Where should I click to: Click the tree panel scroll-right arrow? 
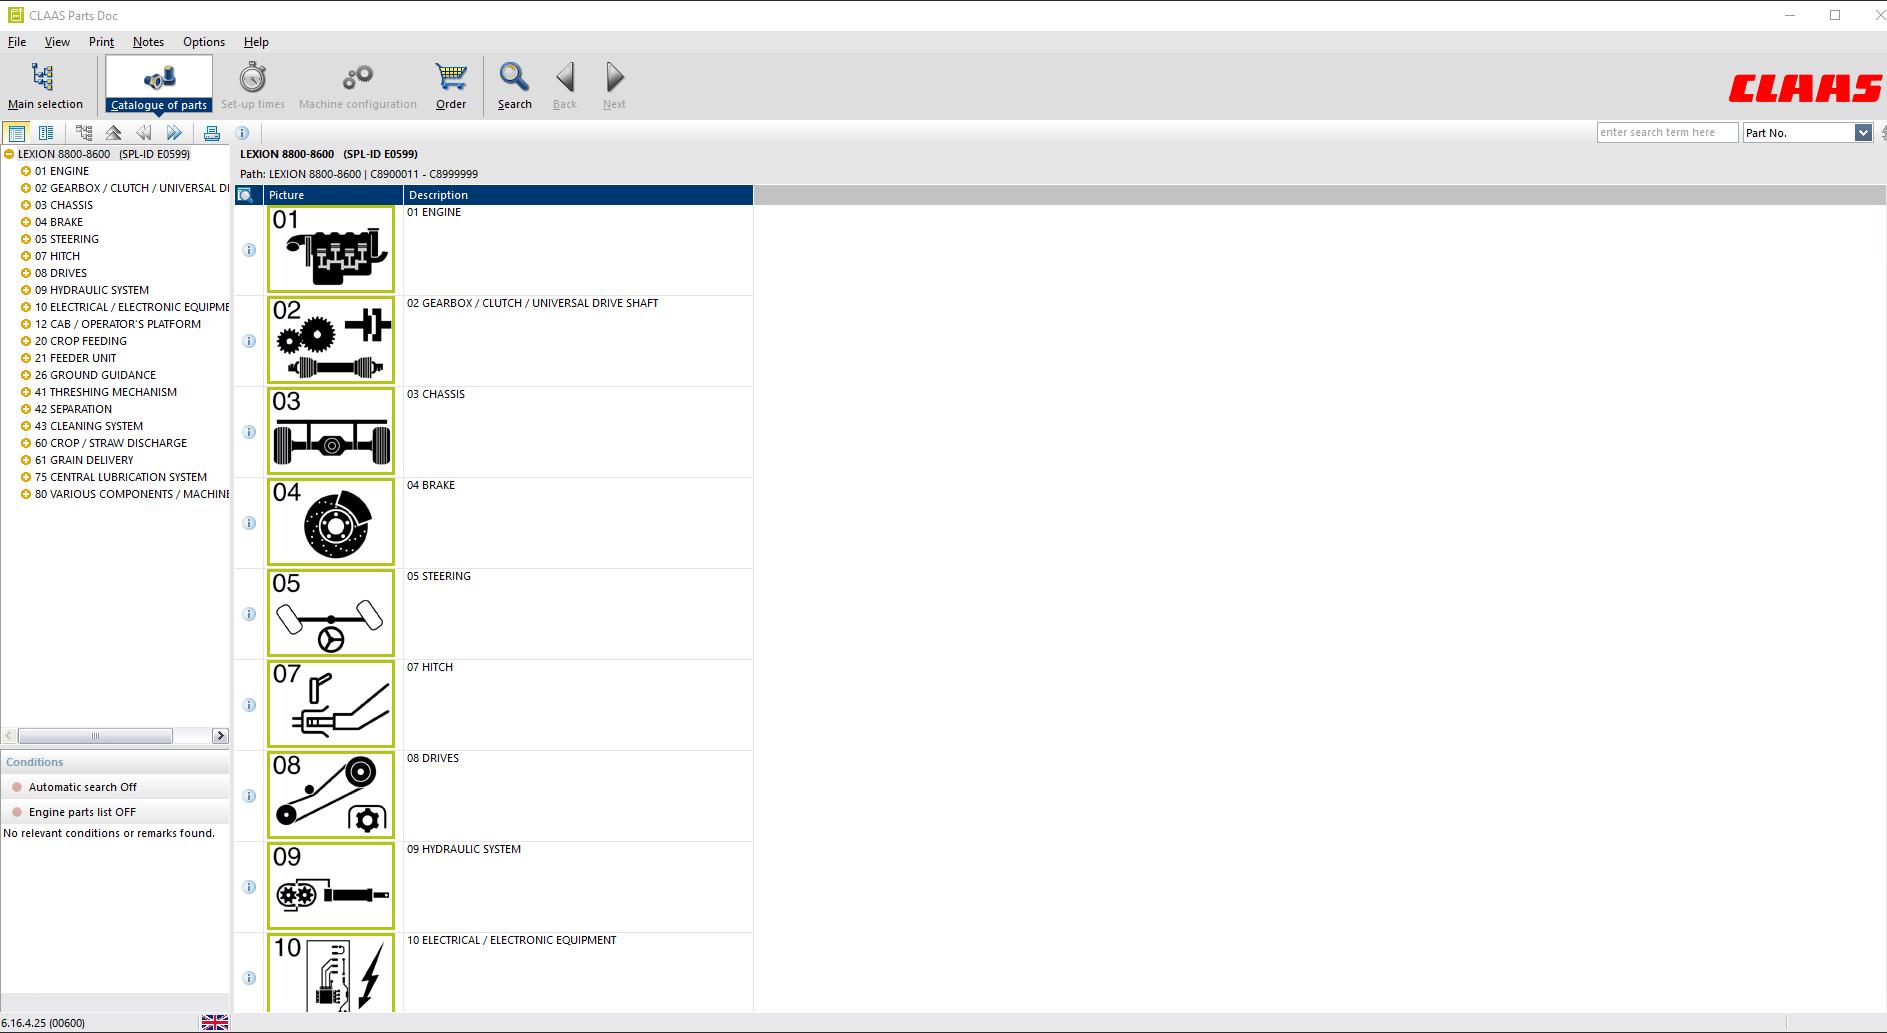[x=220, y=736]
